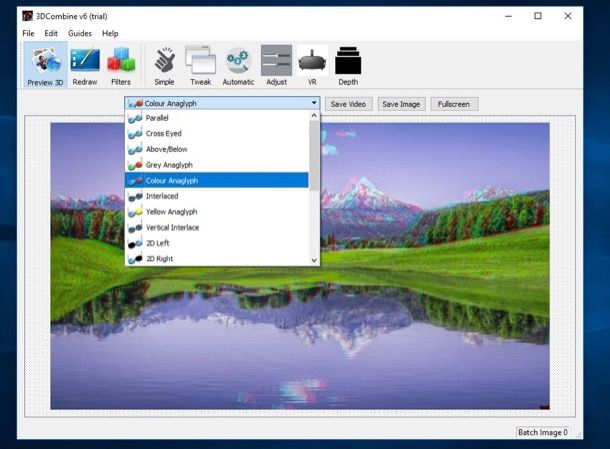
Task: Open the File menu
Action: (x=28, y=33)
